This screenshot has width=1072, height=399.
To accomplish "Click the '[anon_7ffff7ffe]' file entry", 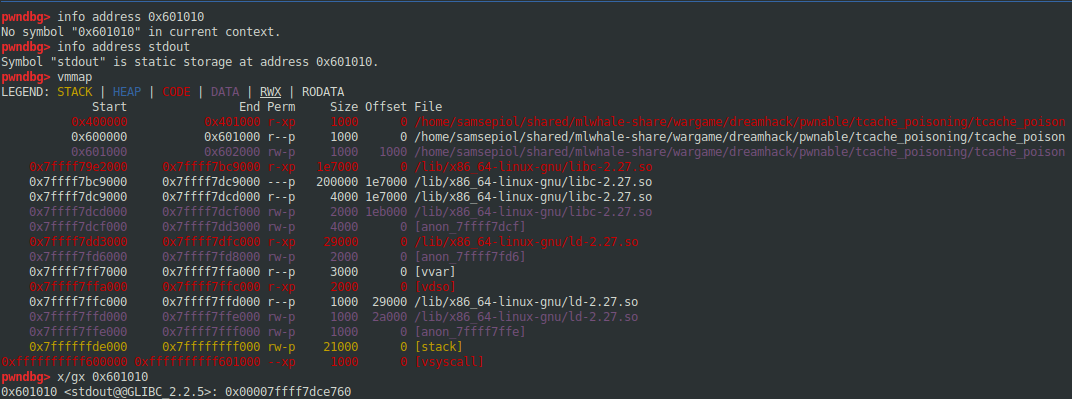I will pyautogui.click(x=470, y=332).
